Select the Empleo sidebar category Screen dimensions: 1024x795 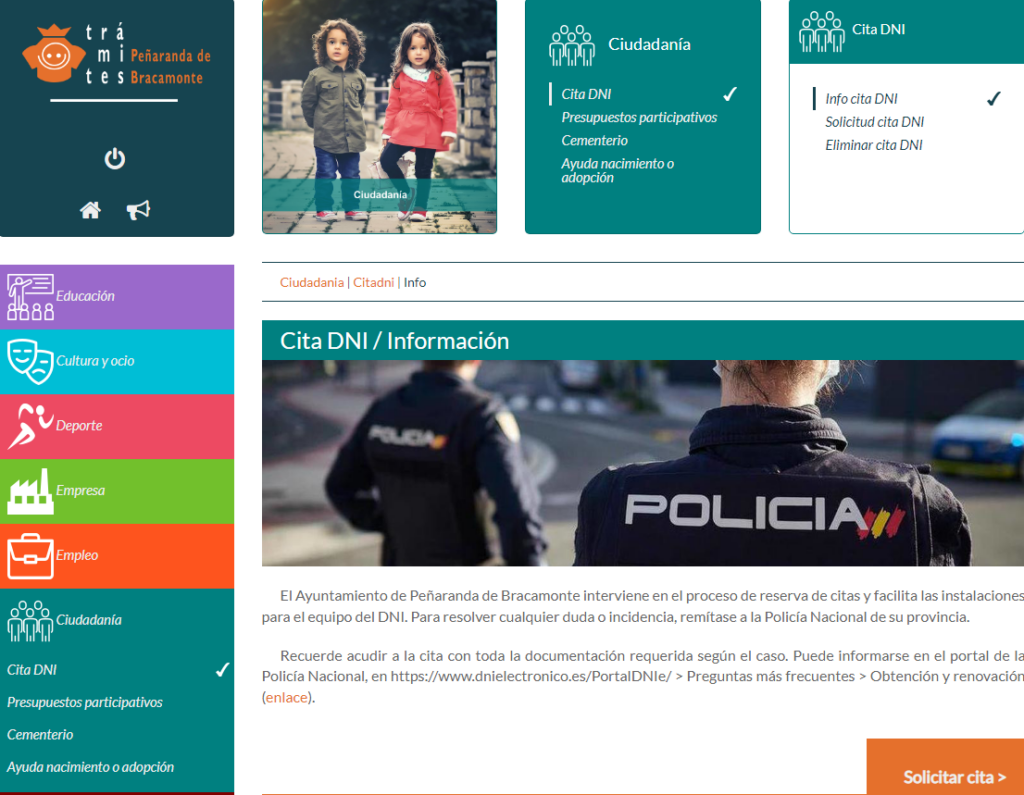[x=117, y=556]
